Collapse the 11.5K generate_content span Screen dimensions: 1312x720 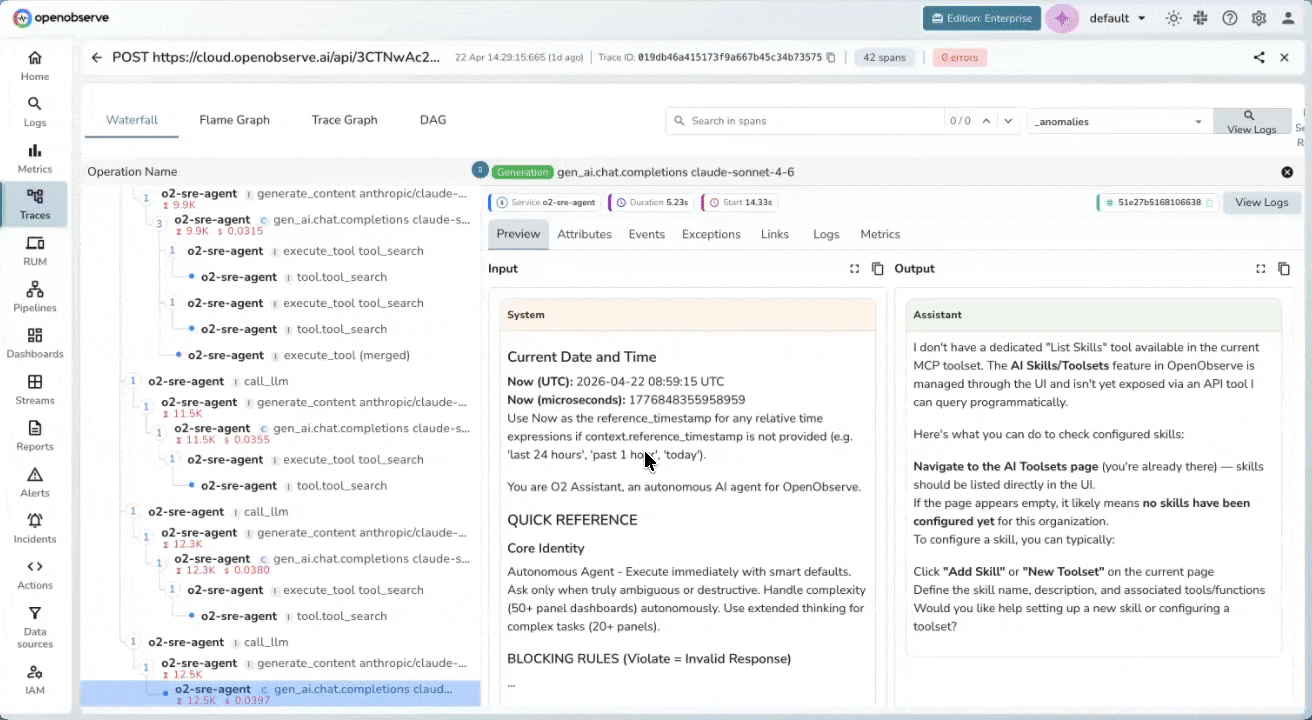pyautogui.click(x=146, y=407)
